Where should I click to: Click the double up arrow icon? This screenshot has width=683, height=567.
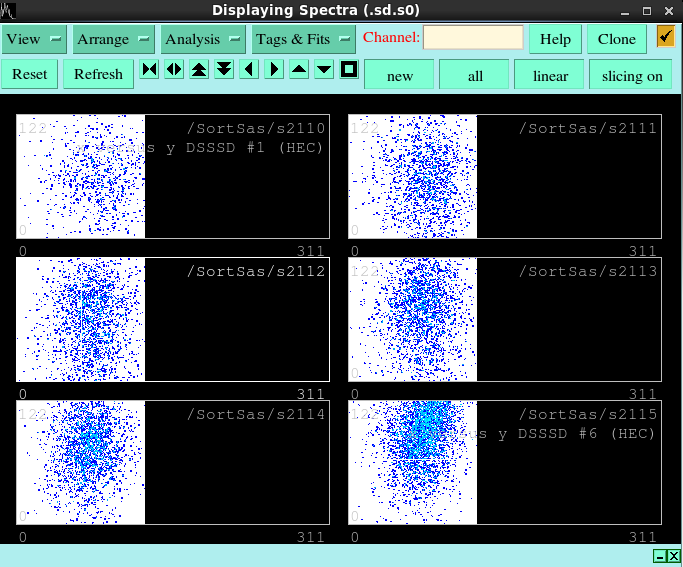pos(199,69)
